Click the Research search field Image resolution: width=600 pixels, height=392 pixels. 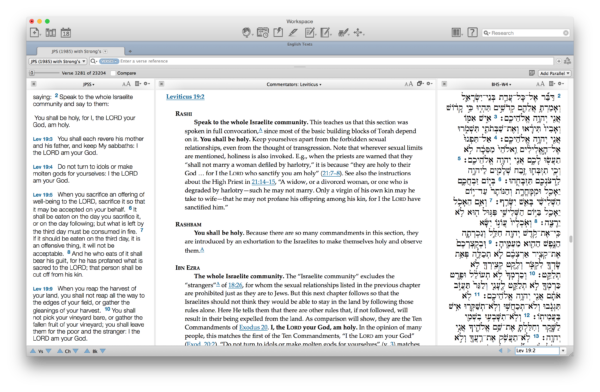526,33
